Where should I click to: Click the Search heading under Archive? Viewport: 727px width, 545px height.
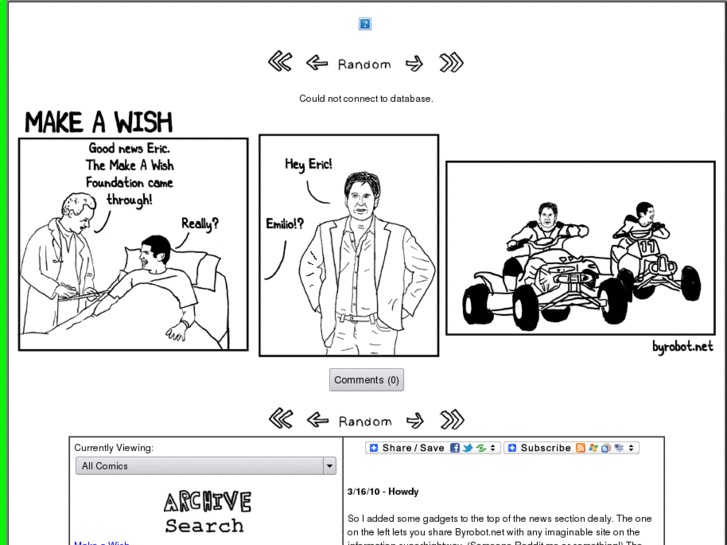coord(204,526)
